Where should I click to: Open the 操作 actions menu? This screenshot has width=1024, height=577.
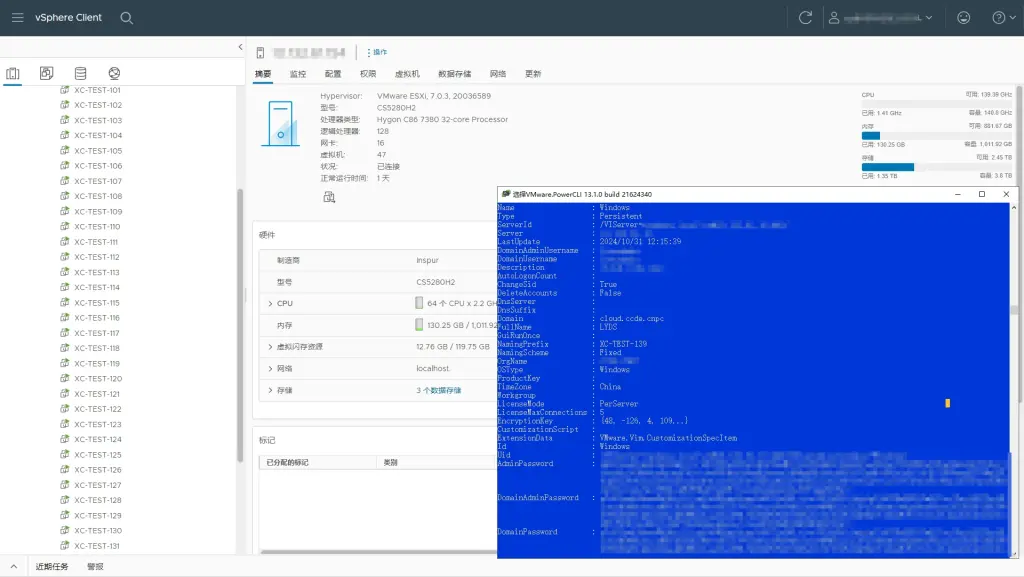click(x=377, y=52)
